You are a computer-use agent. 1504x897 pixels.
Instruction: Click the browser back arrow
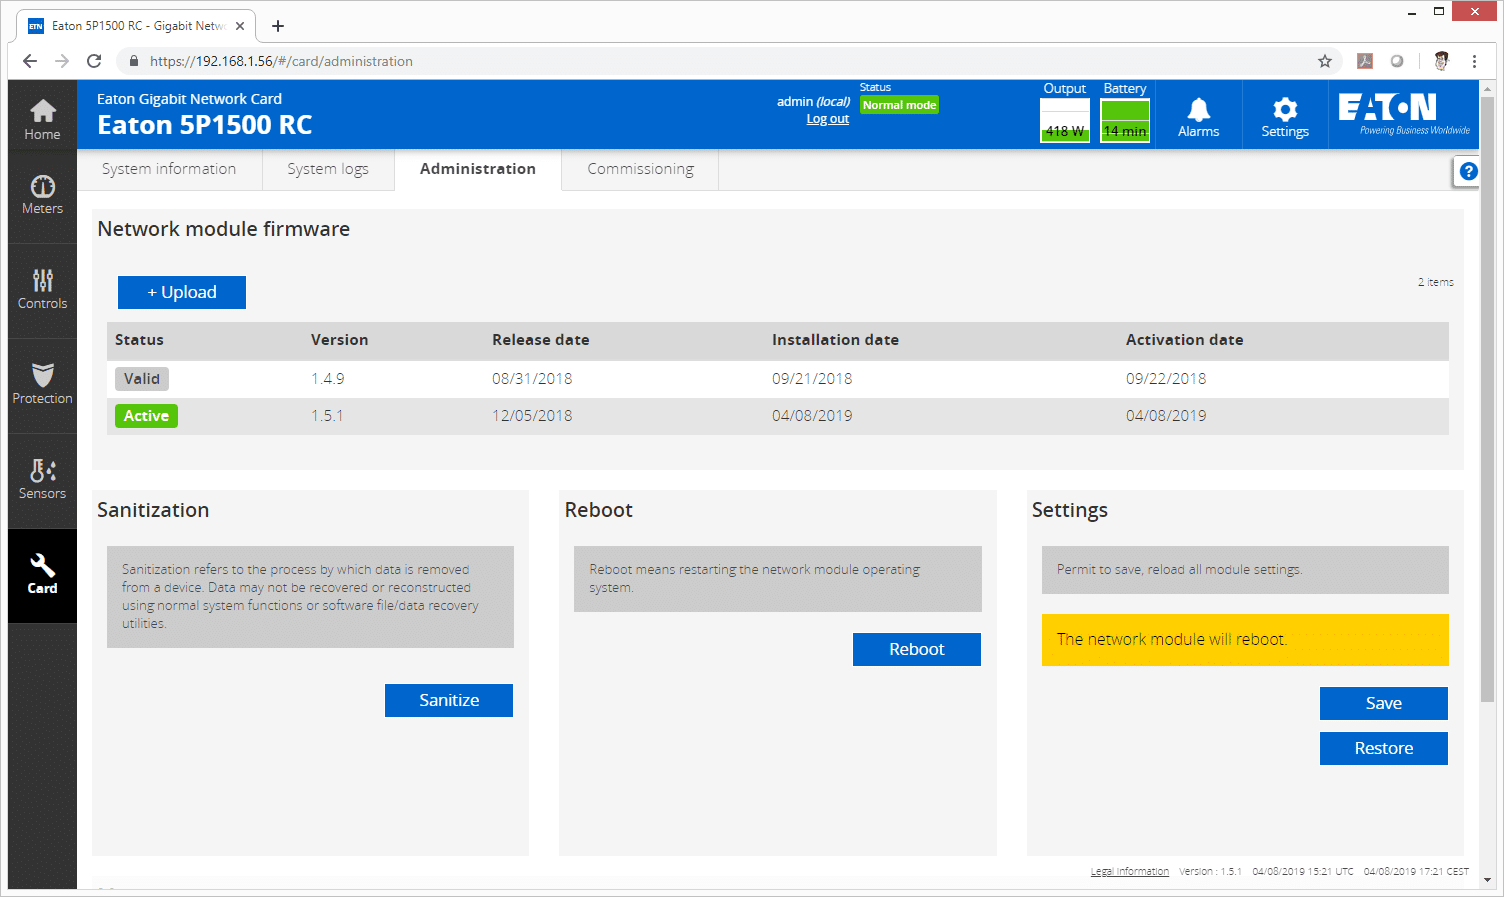coord(30,61)
